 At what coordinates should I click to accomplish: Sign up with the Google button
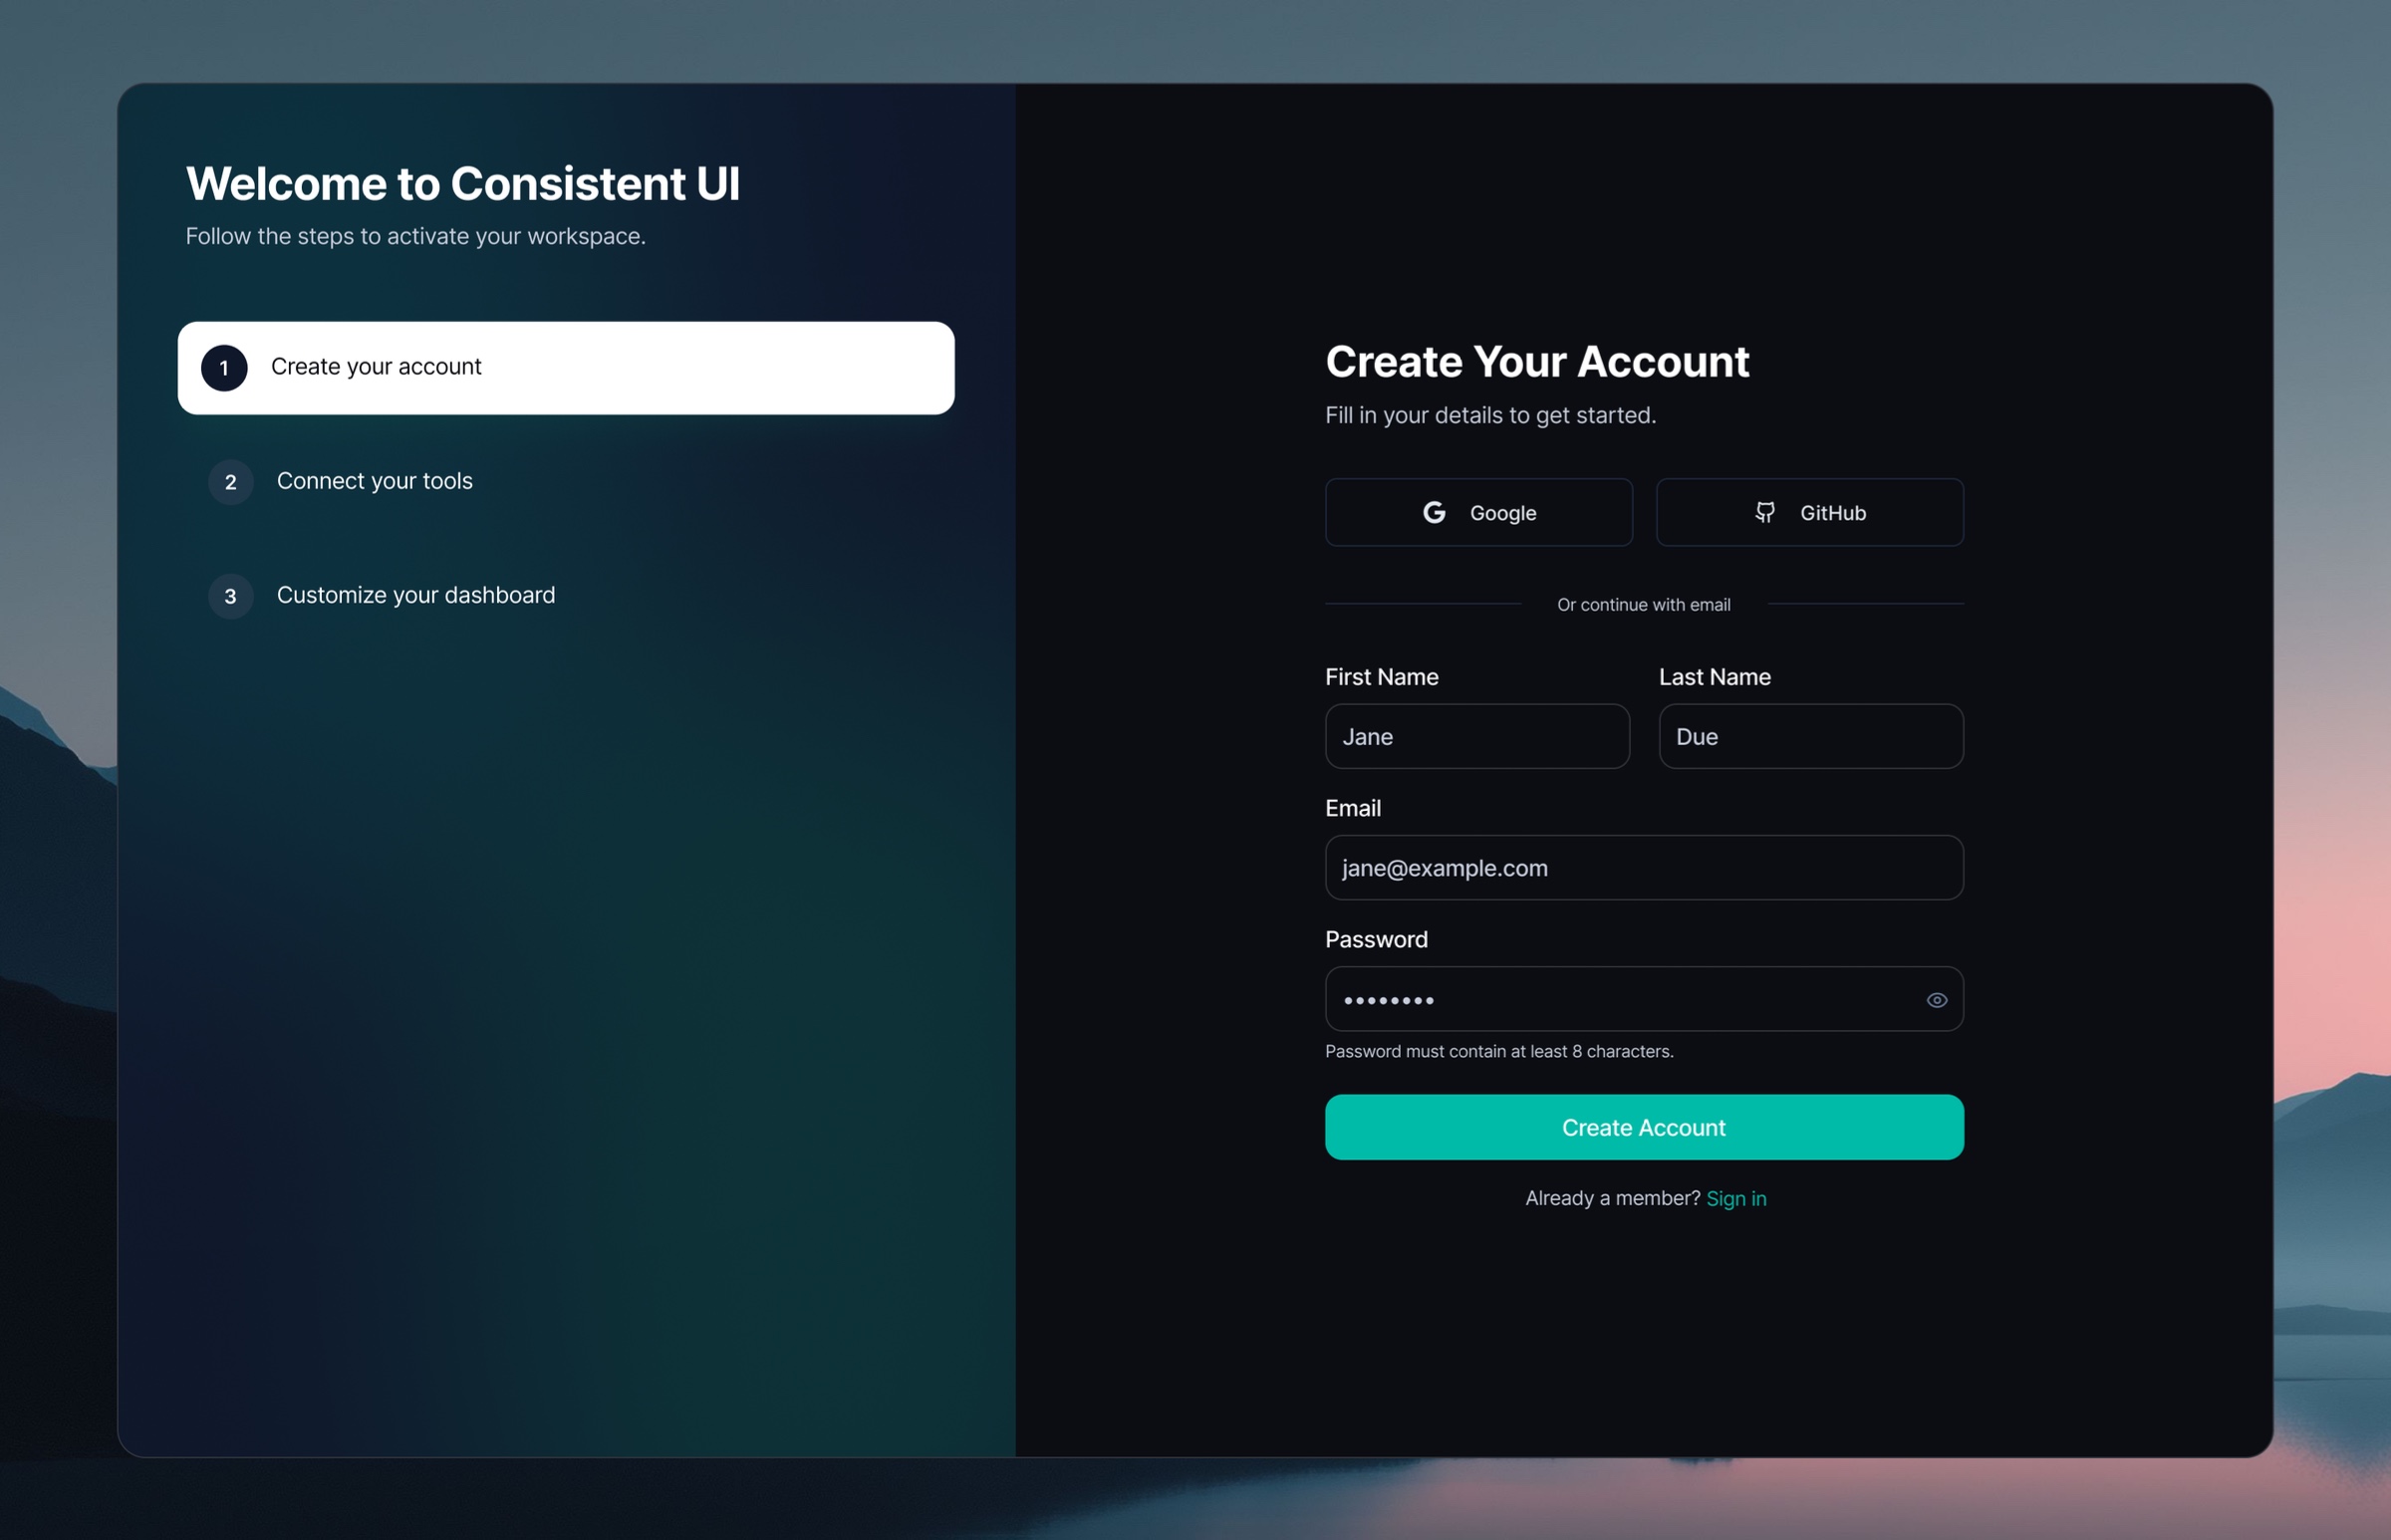click(1478, 513)
